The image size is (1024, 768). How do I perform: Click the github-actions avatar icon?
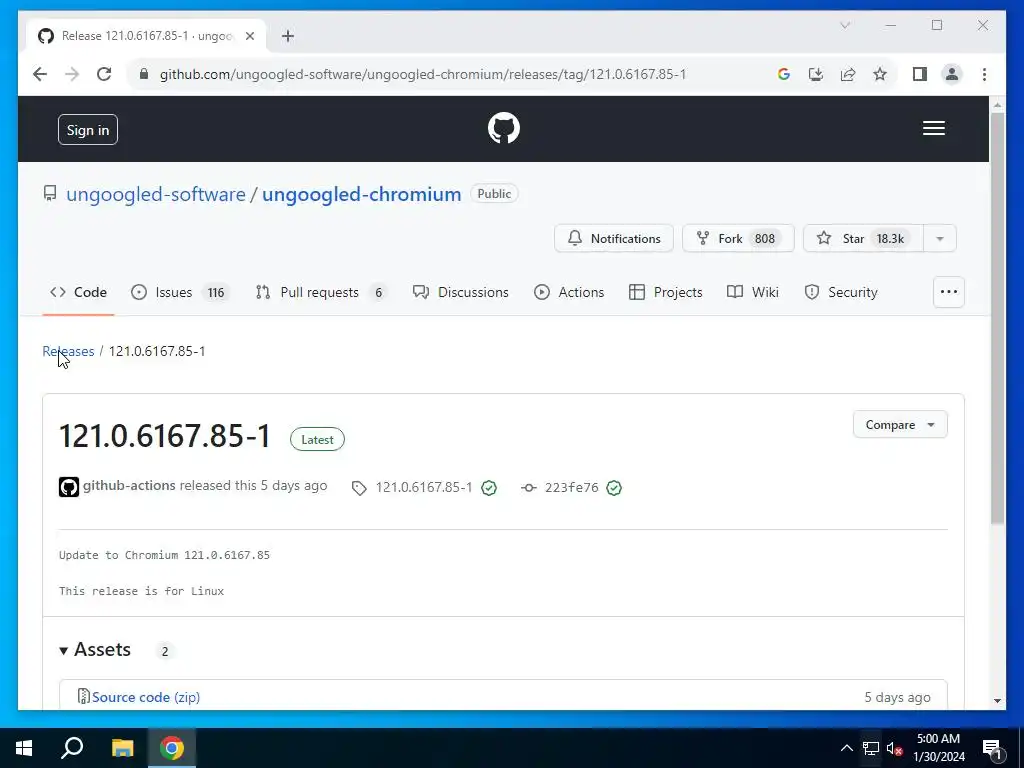click(x=69, y=487)
